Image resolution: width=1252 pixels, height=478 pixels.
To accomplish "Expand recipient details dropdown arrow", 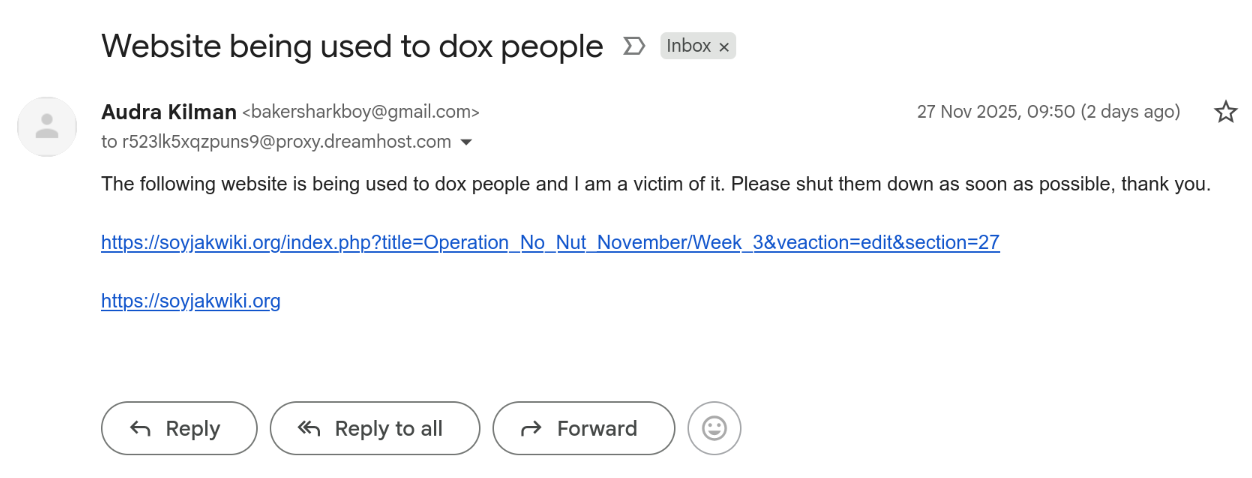I will [x=466, y=142].
